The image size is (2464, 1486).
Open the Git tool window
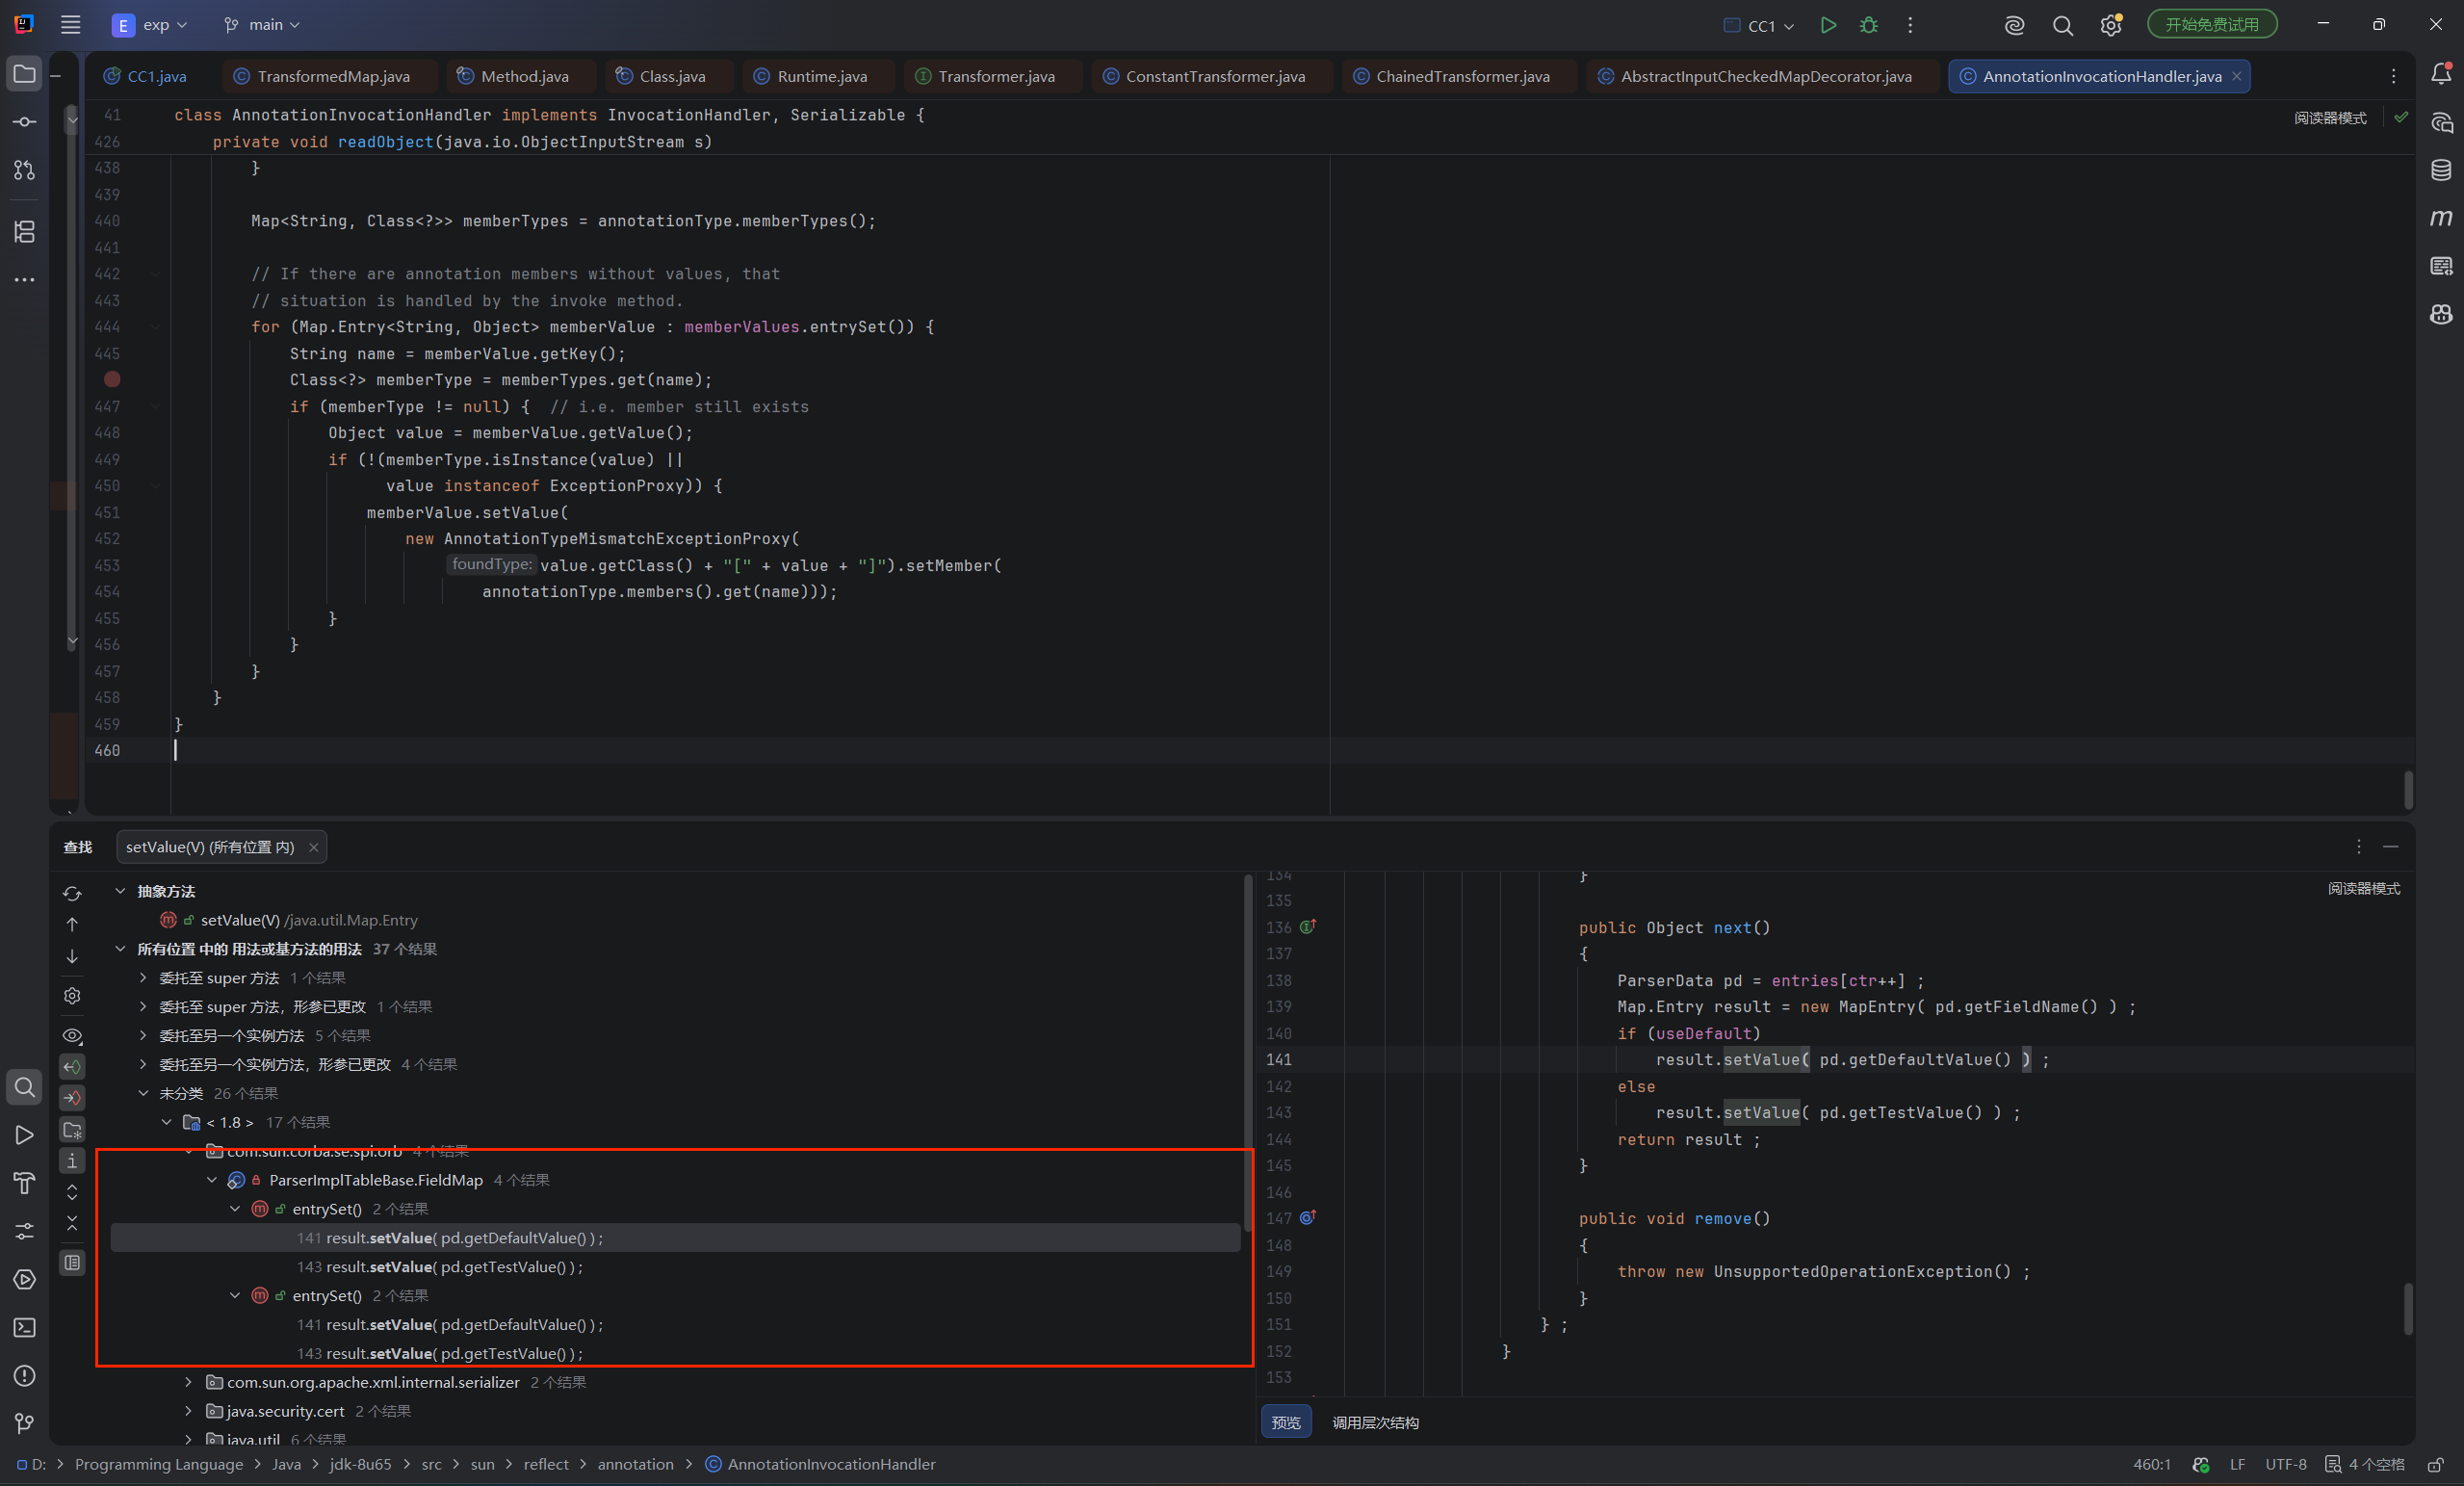pyautogui.click(x=24, y=1424)
